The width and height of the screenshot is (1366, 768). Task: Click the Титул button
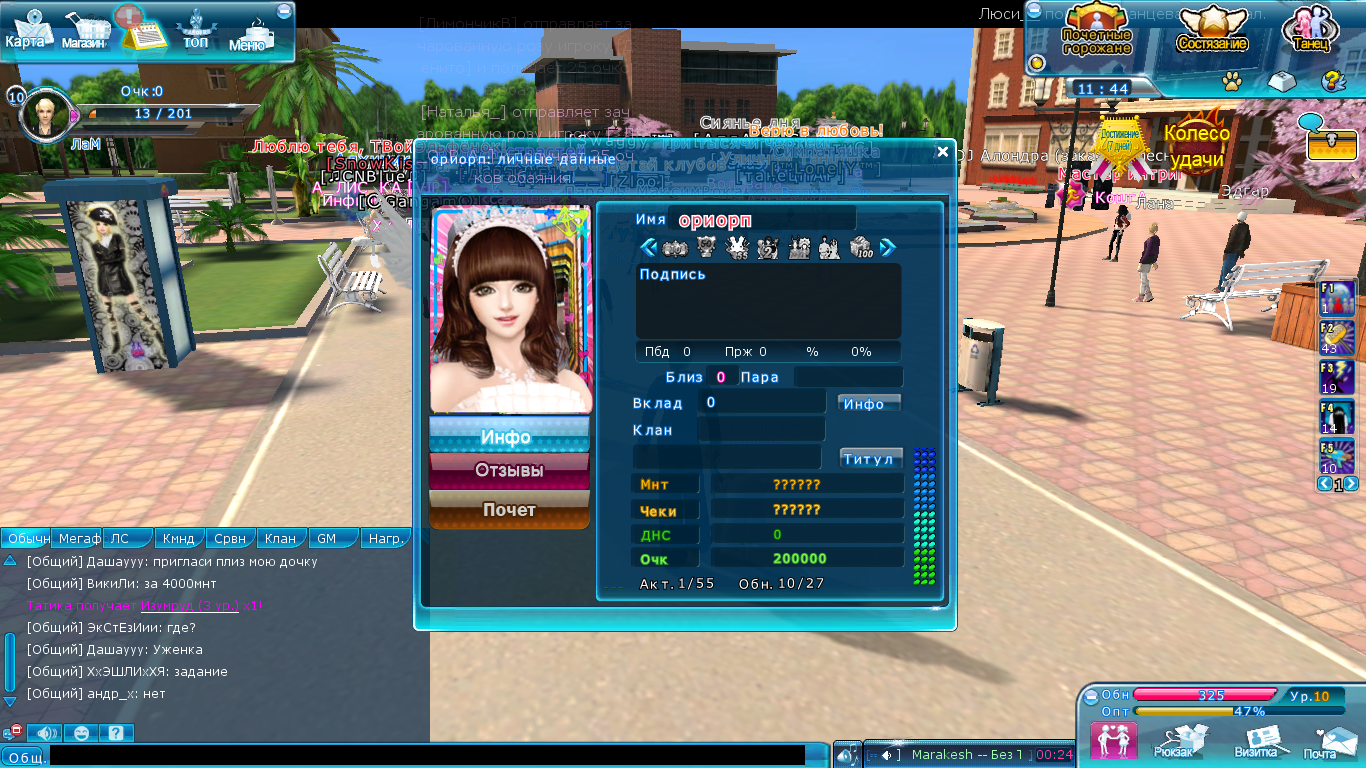point(871,458)
